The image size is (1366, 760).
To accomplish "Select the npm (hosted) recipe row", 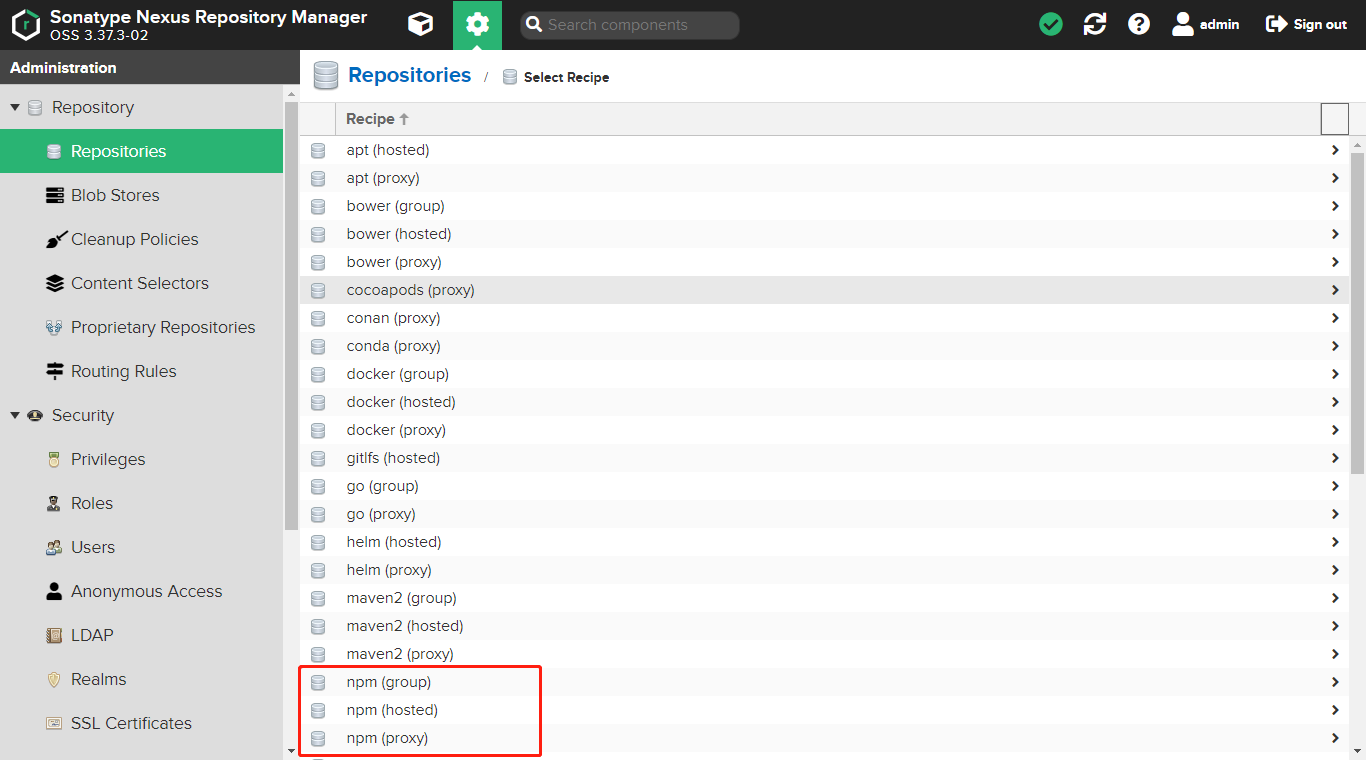I will tap(825, 710).
